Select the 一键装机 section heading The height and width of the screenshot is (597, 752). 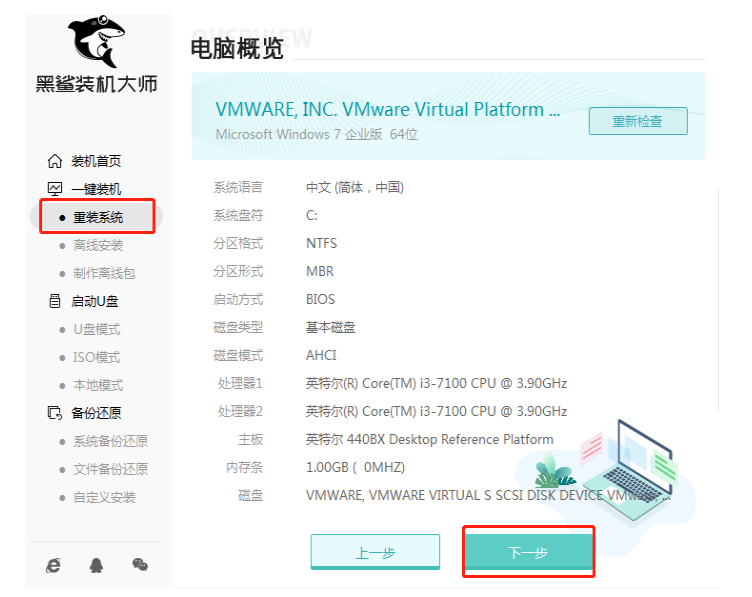pos(96,189)
